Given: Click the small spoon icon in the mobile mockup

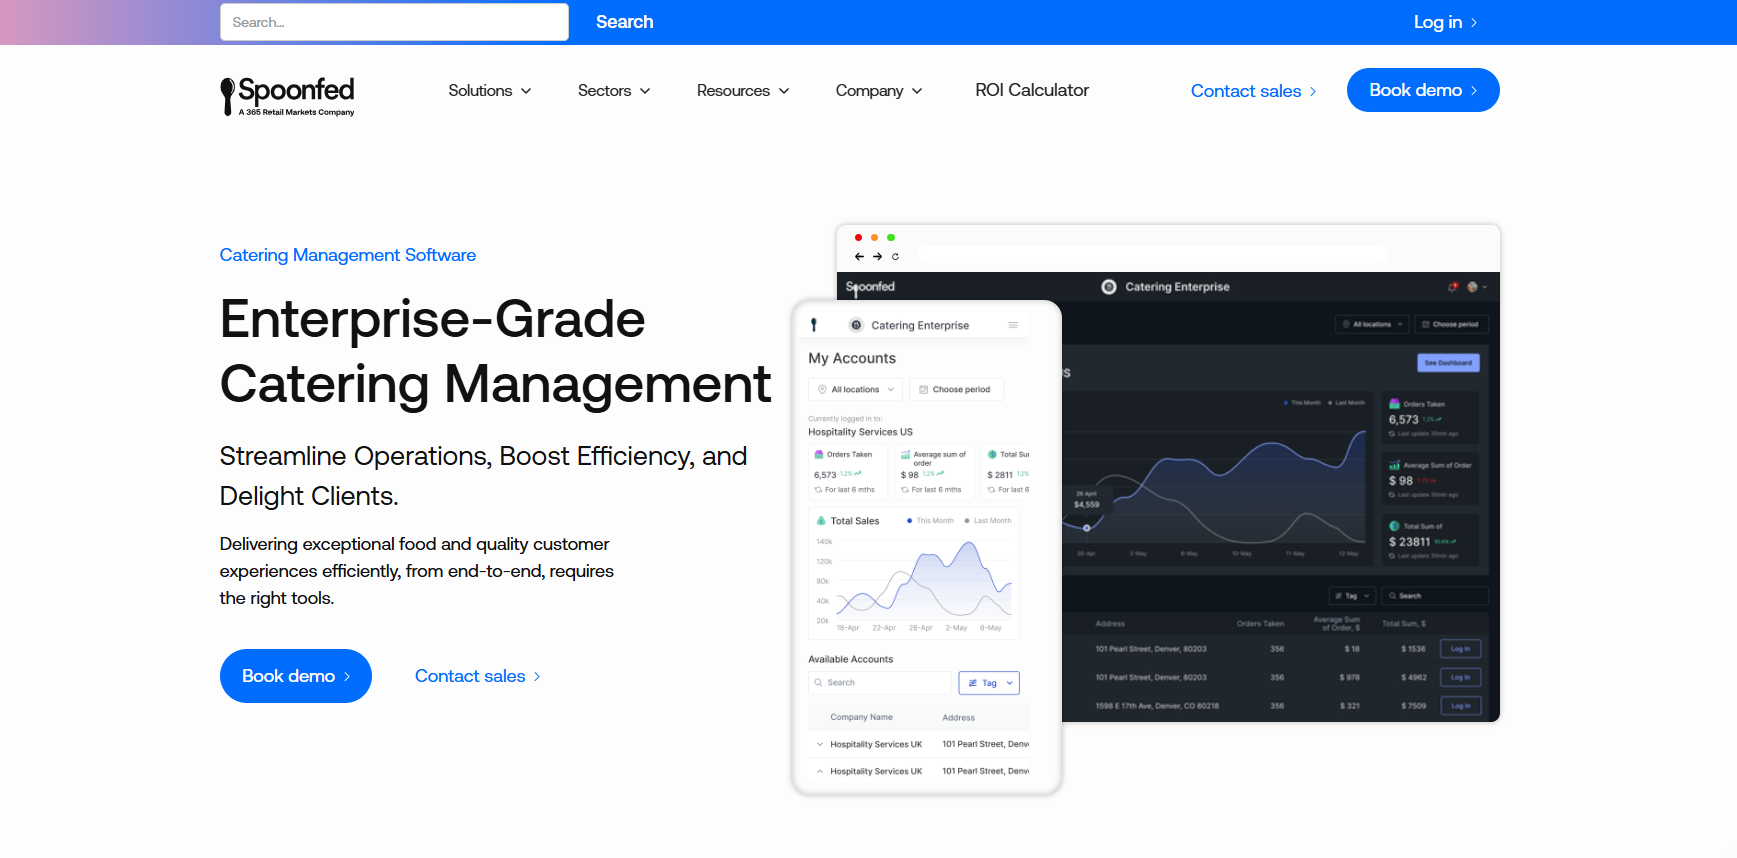Looking at the screenshot, I should click(x=814, y=325).
